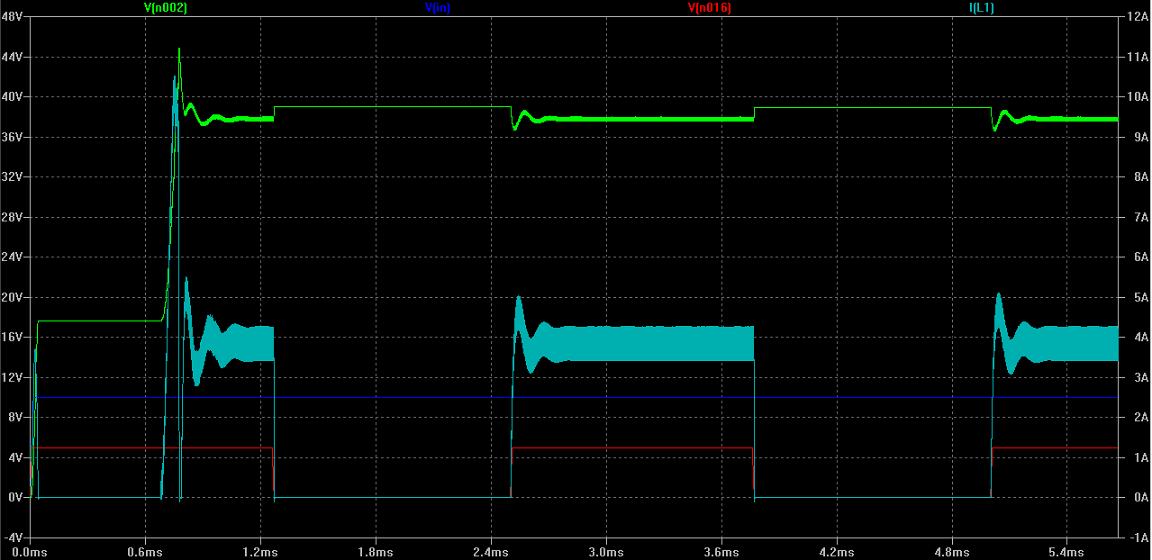Select the 12A label on right axis
The image size is (1152, 560).
click(x=1136, y=17)
